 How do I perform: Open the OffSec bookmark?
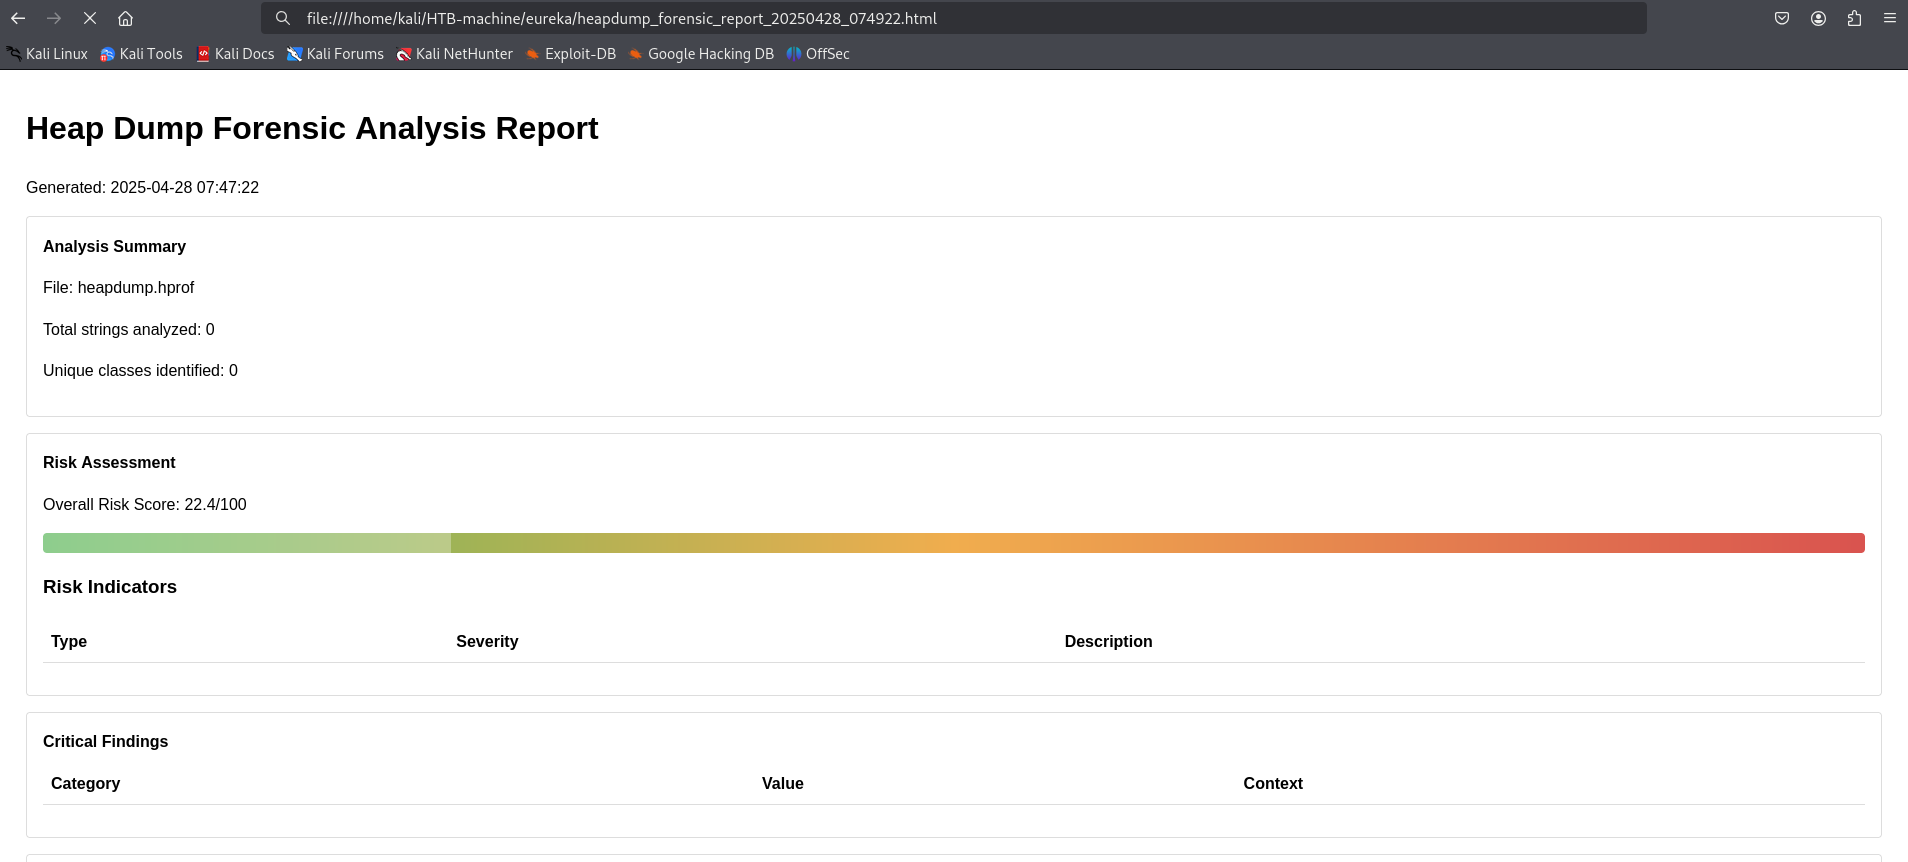pyautogui.click(x=818, y=54)
